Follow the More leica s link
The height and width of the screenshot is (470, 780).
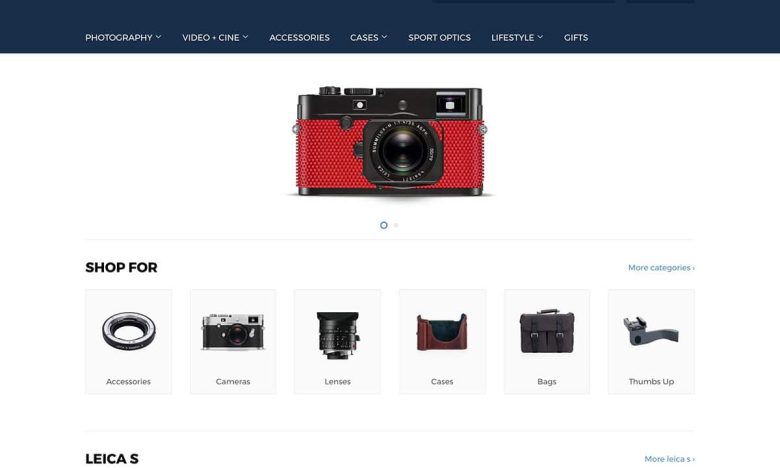pos(670,459)
